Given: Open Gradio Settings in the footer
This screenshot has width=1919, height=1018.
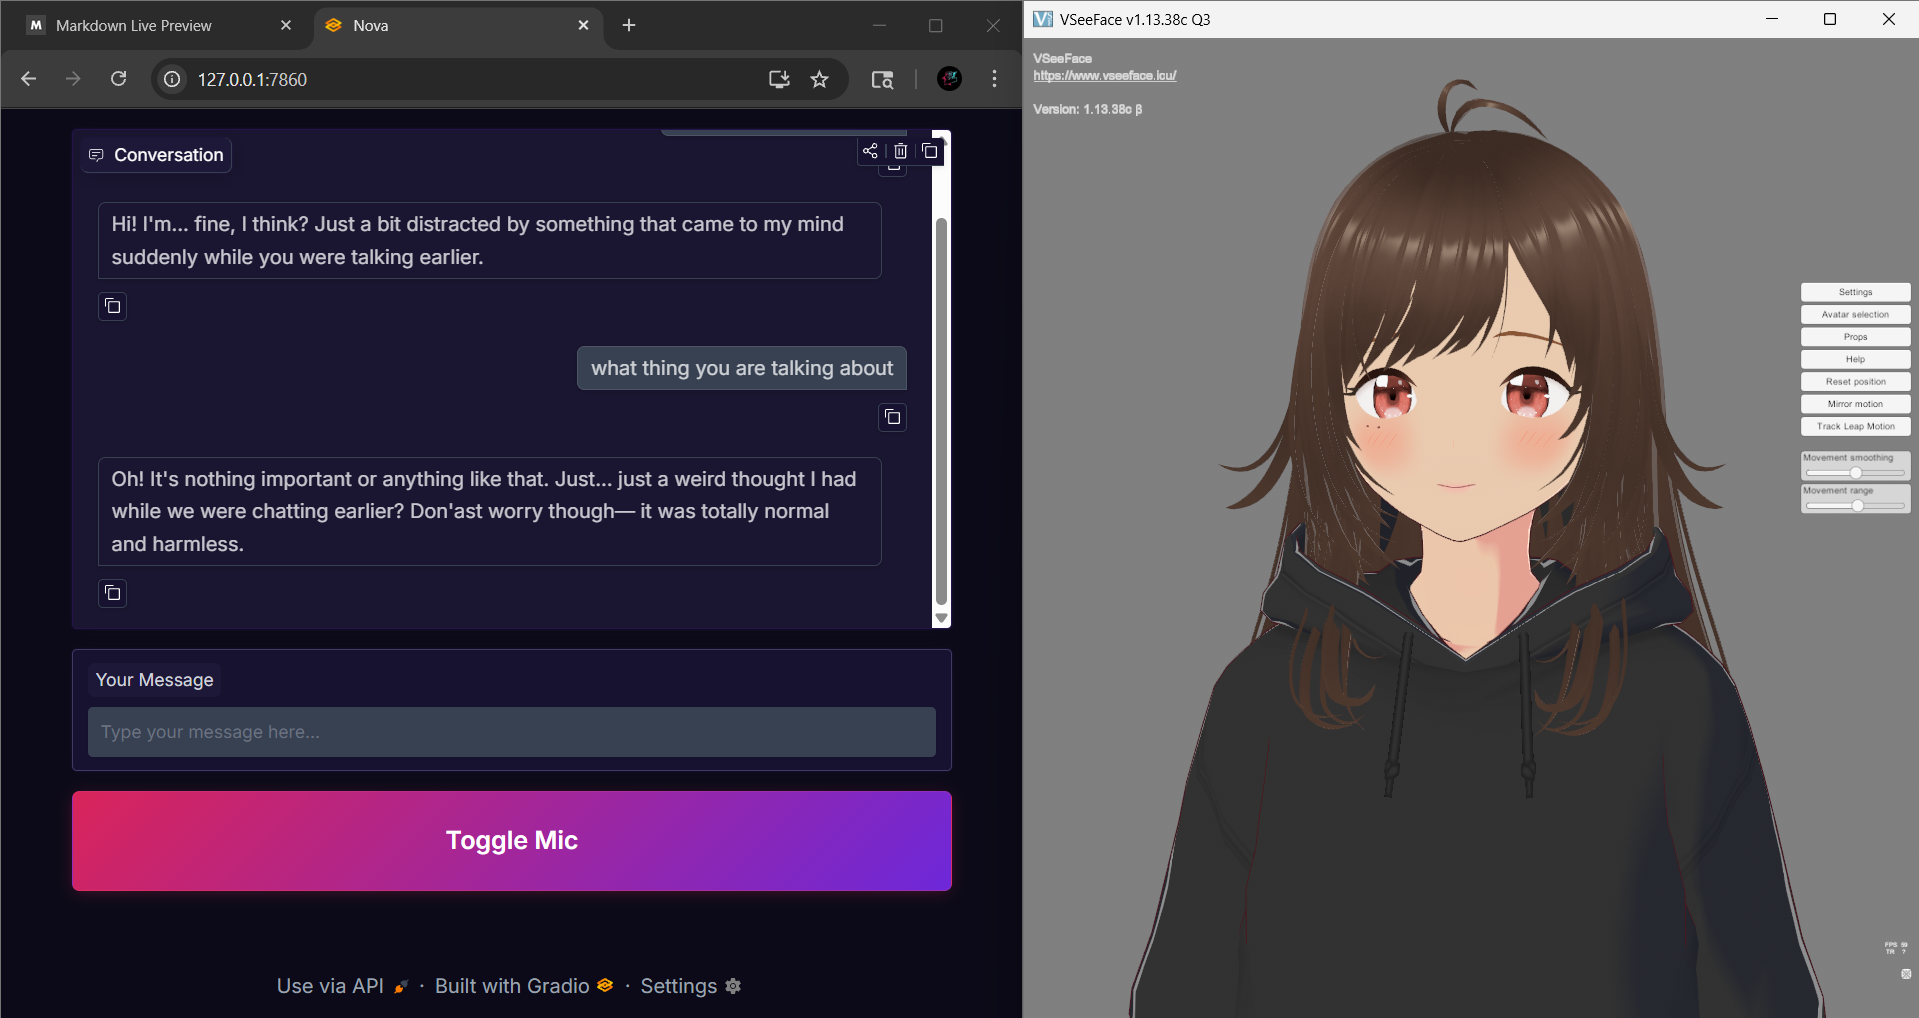Looking at the screenshot, I should [691, 986].
